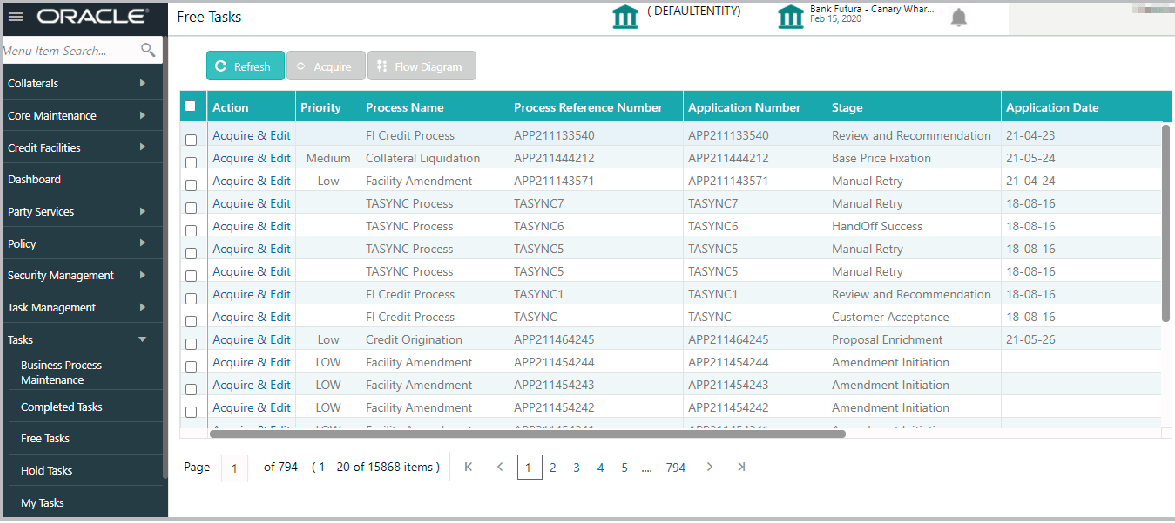
Task: Check the Credit Origination row checkbox
Action: coord(191,344)
